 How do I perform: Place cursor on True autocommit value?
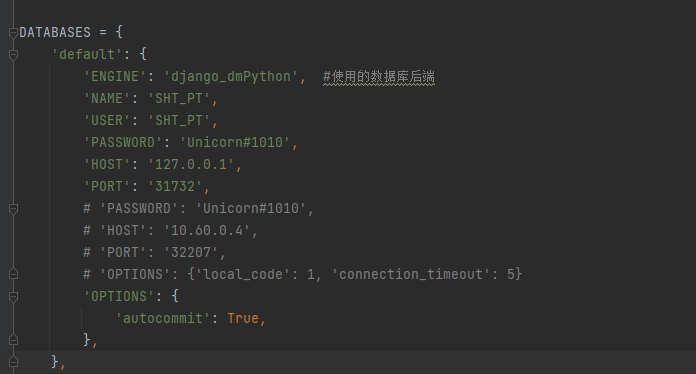pyautogui.click(x=243, y=318)
